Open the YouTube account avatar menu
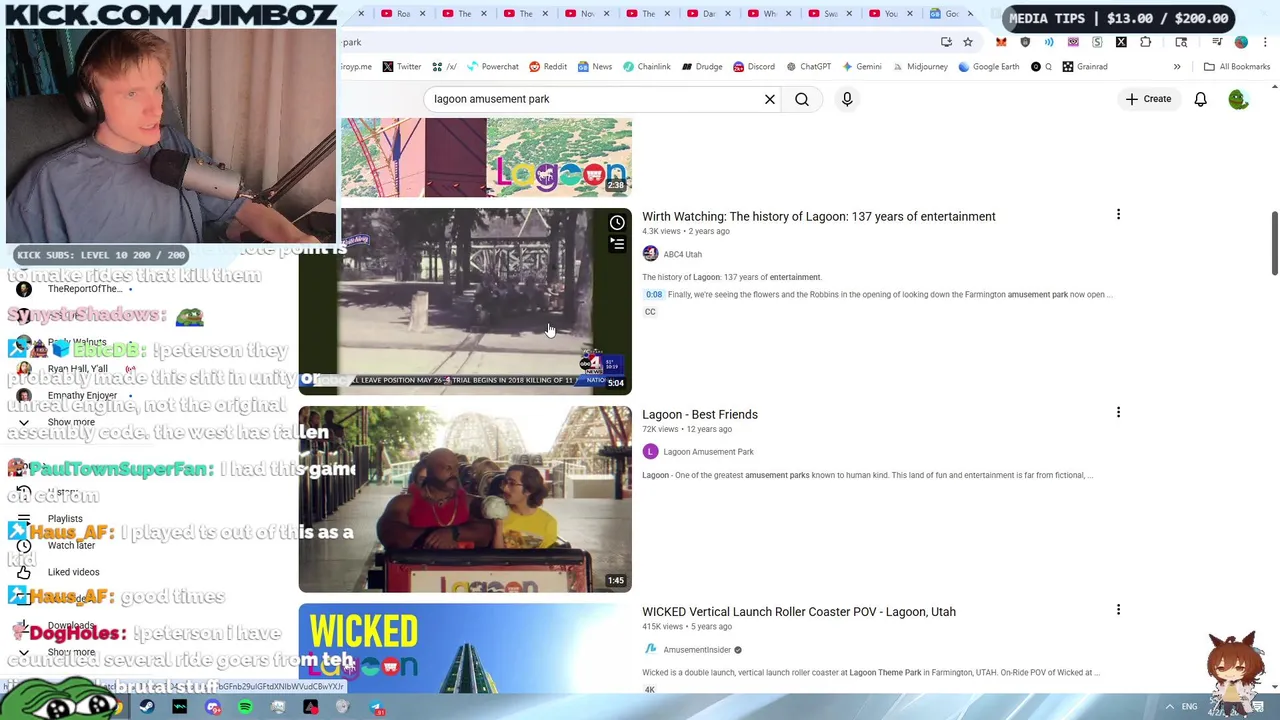The image size is (1280, 720). pos(1239,99)
